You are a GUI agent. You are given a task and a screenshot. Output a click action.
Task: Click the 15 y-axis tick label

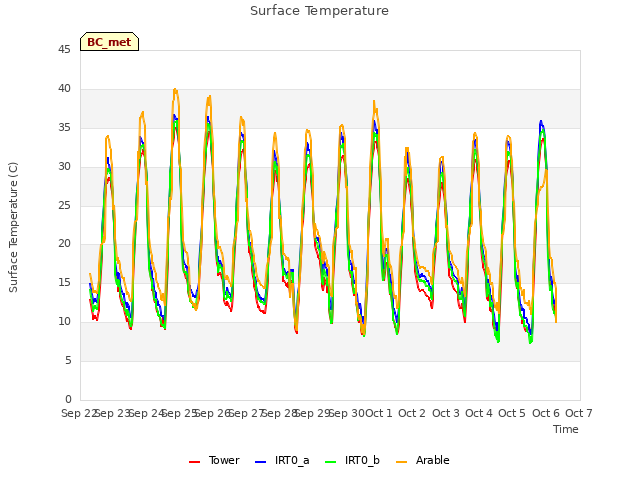(x=64, y=282)
